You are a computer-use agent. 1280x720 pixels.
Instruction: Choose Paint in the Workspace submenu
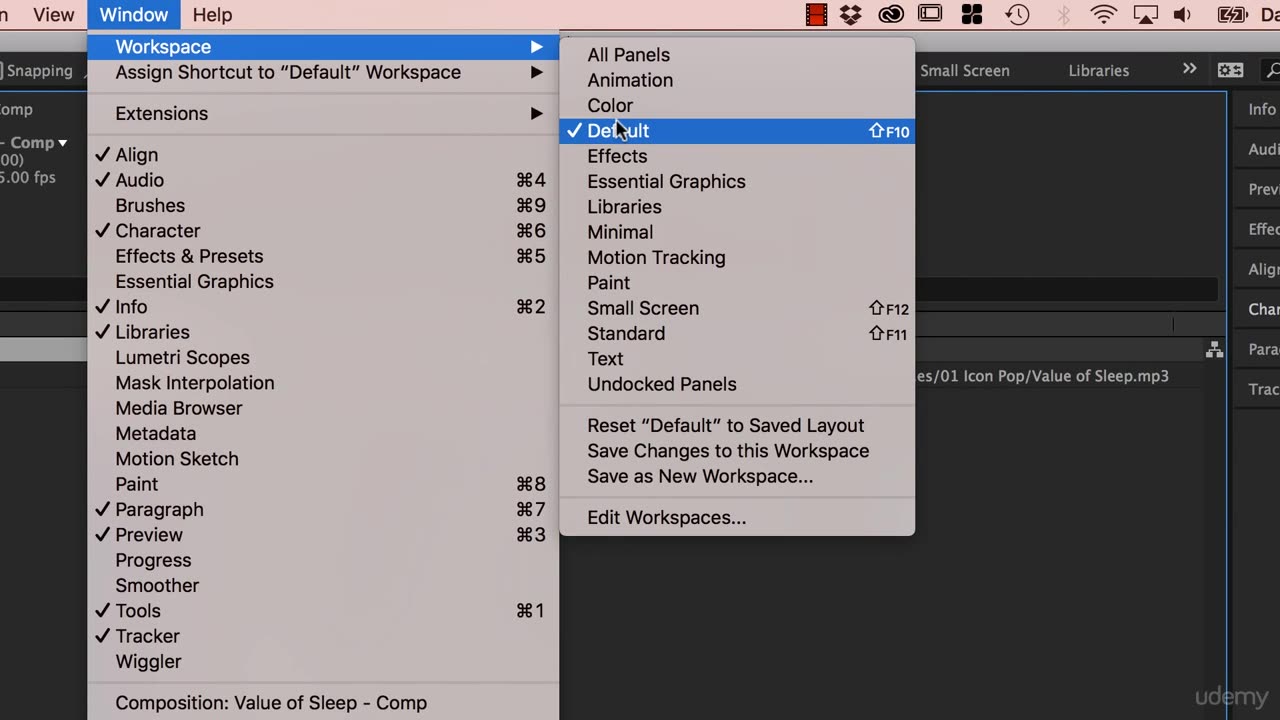pyautogui.click(x=737, y=283)
